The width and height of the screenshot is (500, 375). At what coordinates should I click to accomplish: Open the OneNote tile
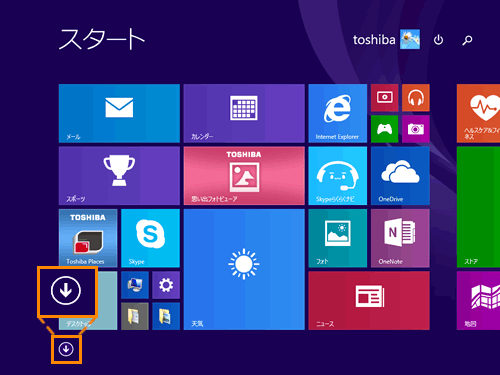click(400, 238)
